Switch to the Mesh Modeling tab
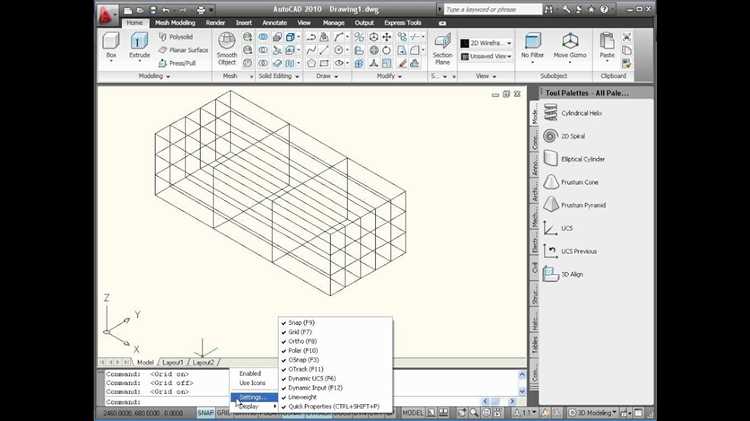 tap(175, 22)
